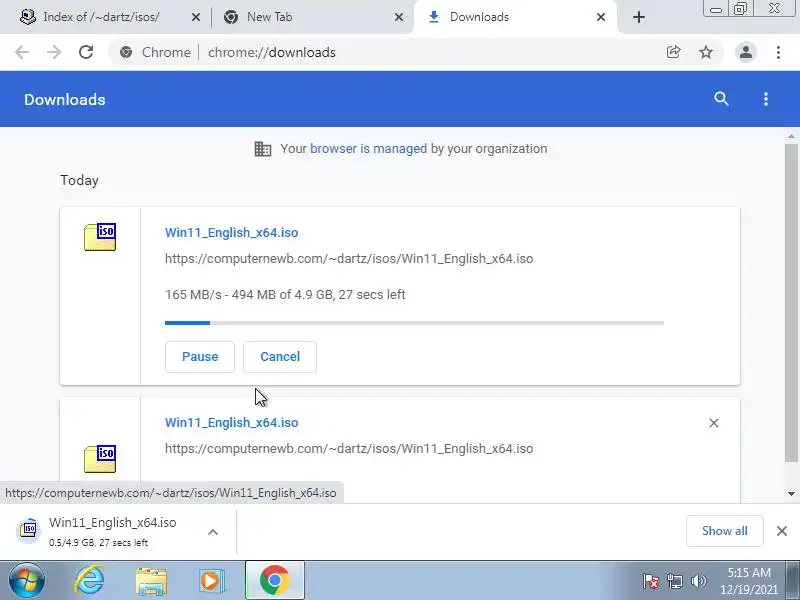Viewport: 800px width, 600px height.
Task: Click the Show desktop strip beside the clock
Action: coord(794,580)
